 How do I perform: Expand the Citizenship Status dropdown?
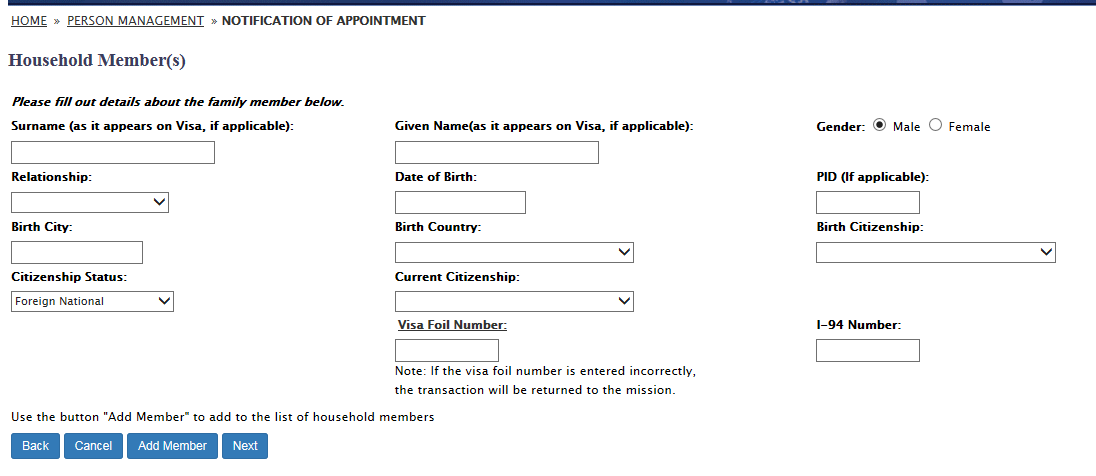[92, 301]
